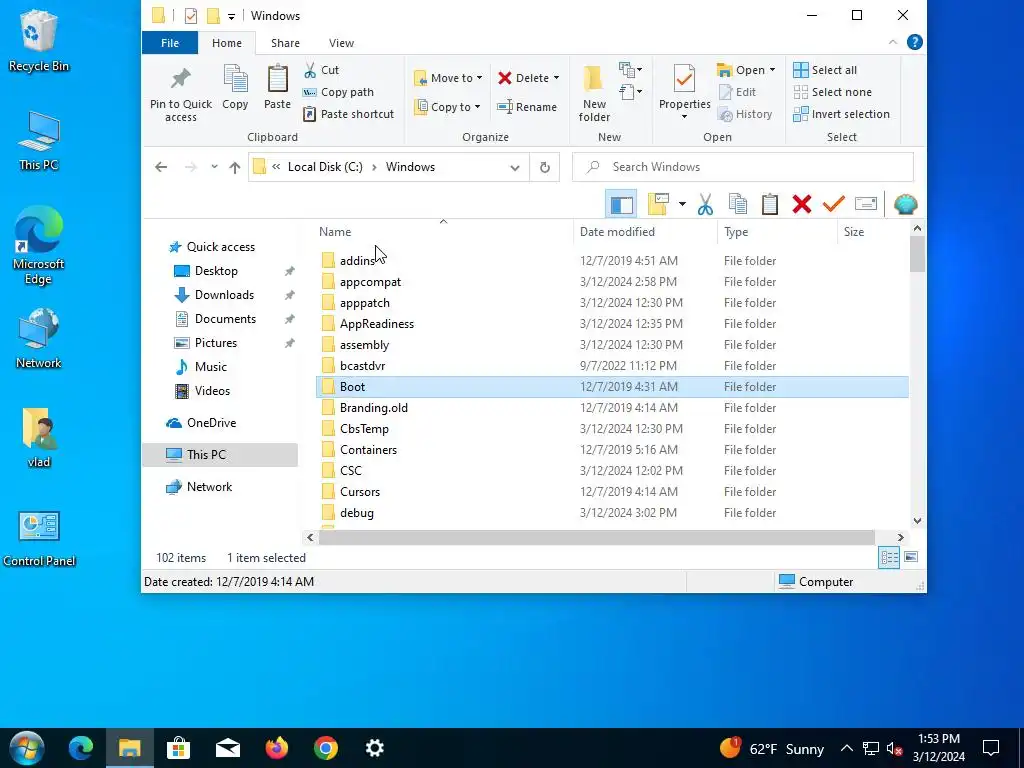Go back with the left arrow

pos(161,167)
